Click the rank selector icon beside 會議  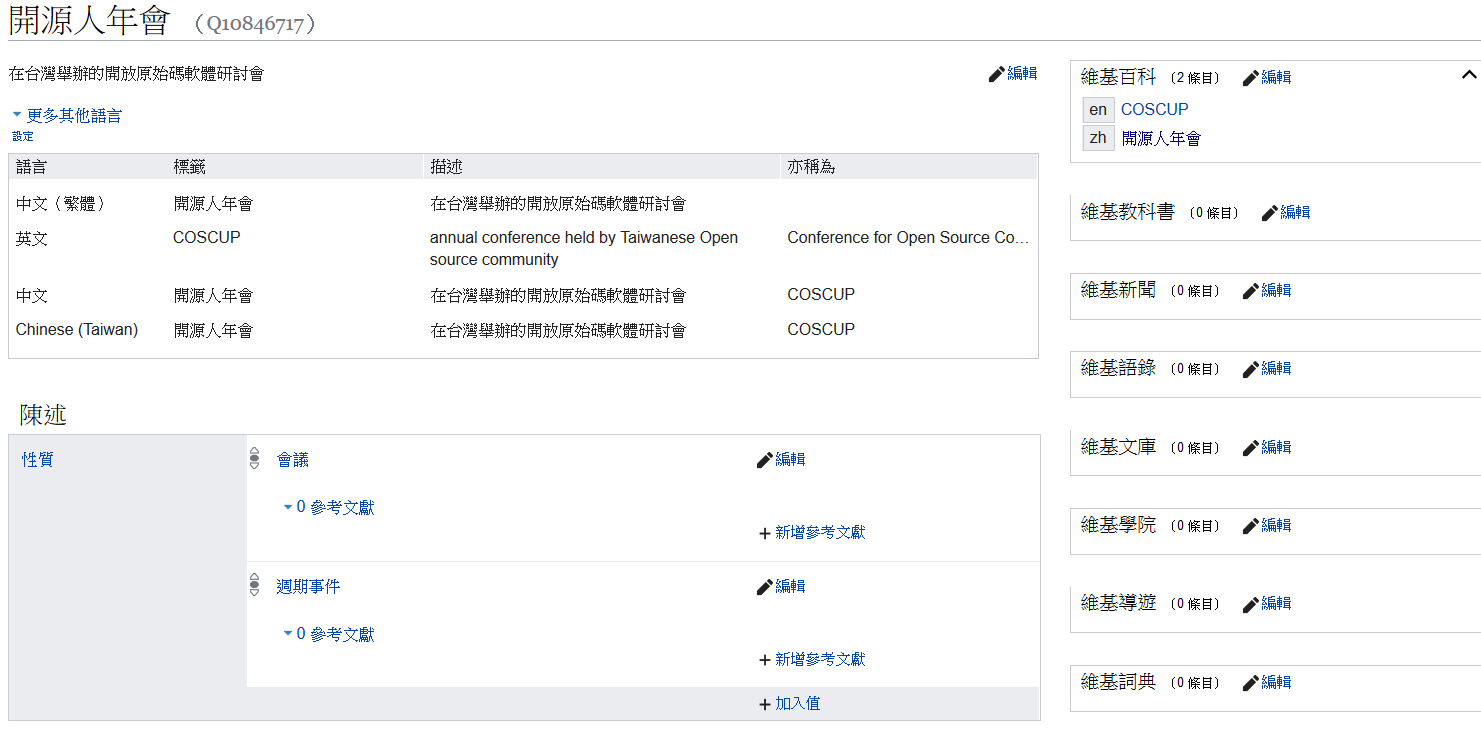click(254, 458)
